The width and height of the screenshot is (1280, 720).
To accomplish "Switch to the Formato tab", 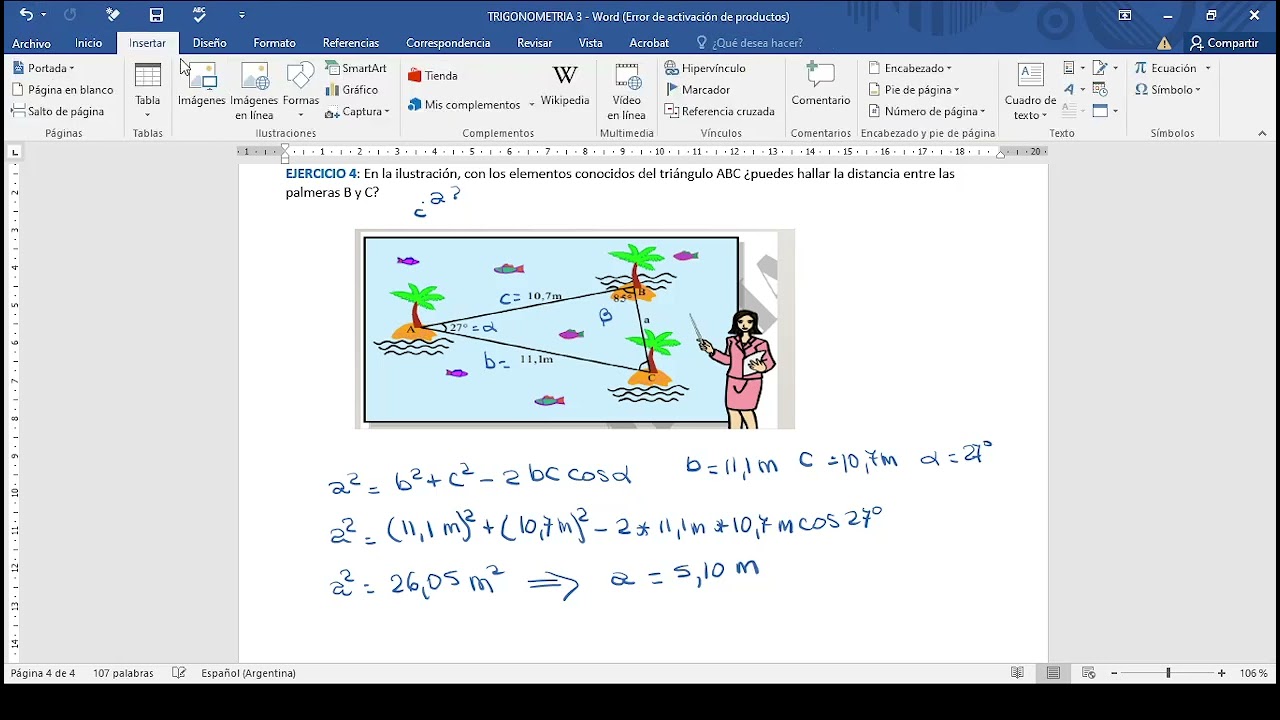I will pyautogui.click(x=274, y=43).
